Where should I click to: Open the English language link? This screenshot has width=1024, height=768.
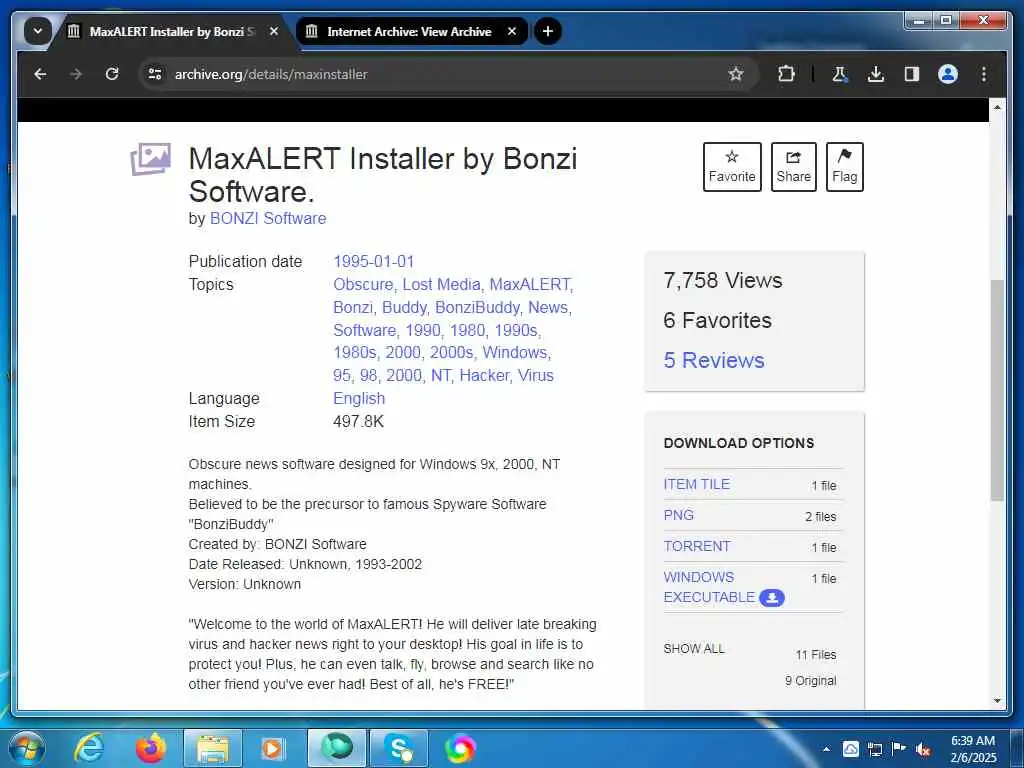click(359, 398)
